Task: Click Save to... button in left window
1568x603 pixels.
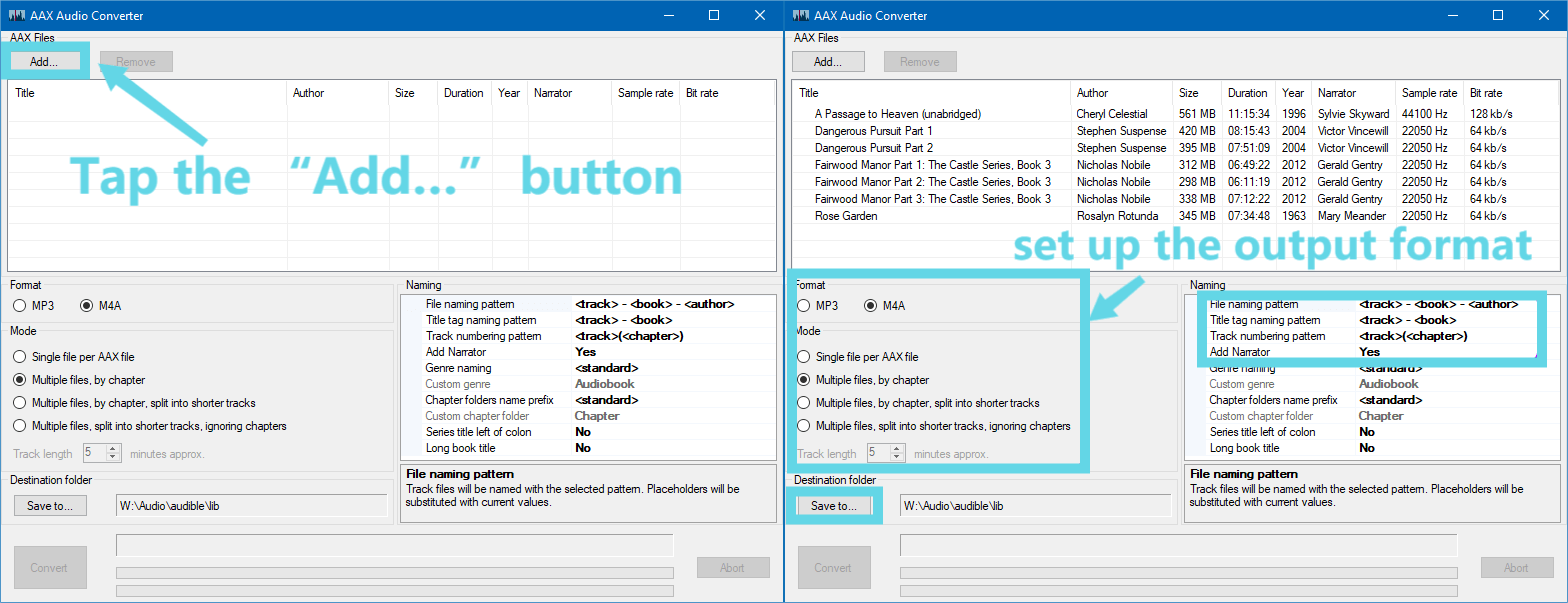Action: point(50,506)
